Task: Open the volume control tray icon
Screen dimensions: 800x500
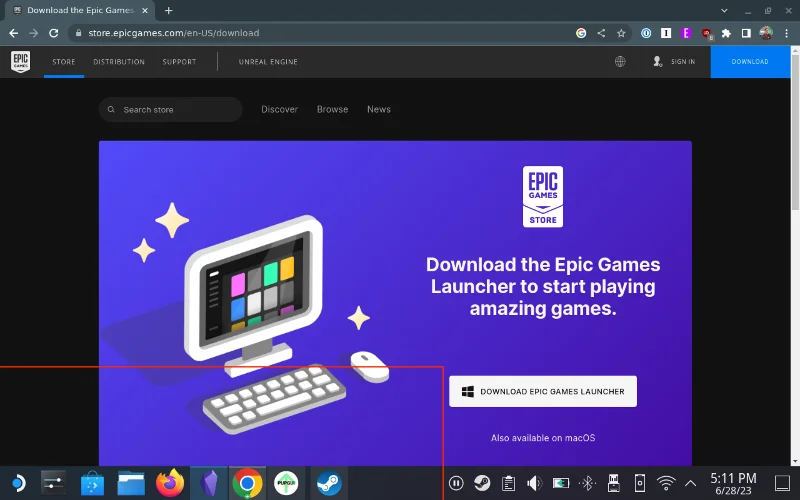Action: [535, 483]
